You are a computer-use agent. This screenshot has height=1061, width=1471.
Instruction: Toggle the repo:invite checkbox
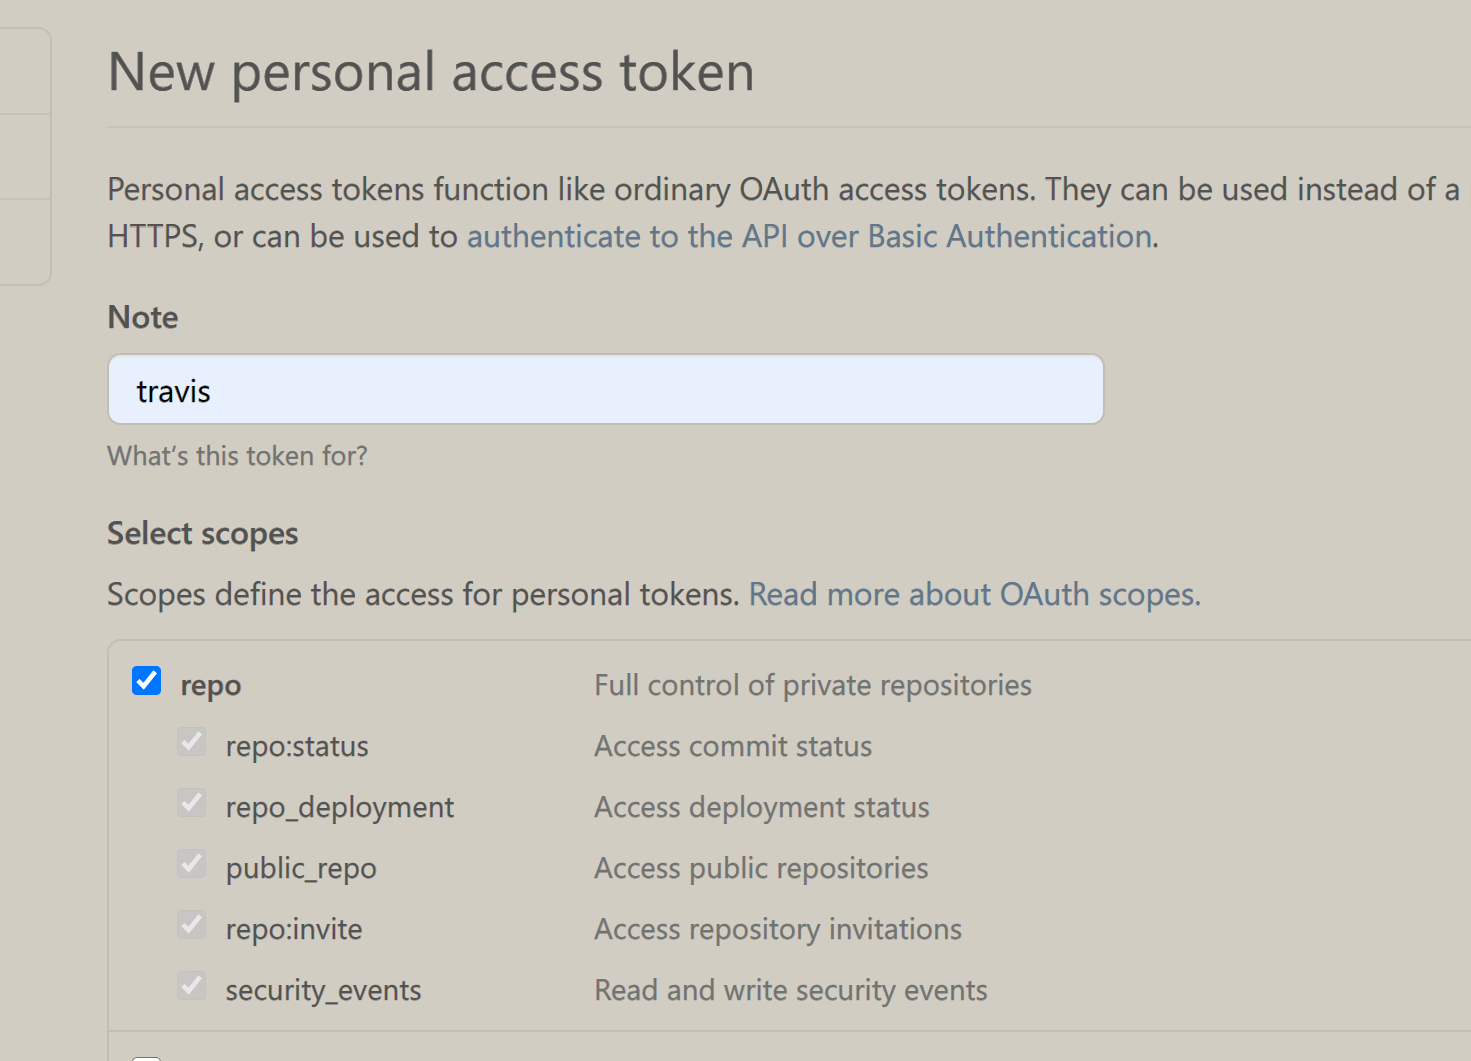click(192, 926)
